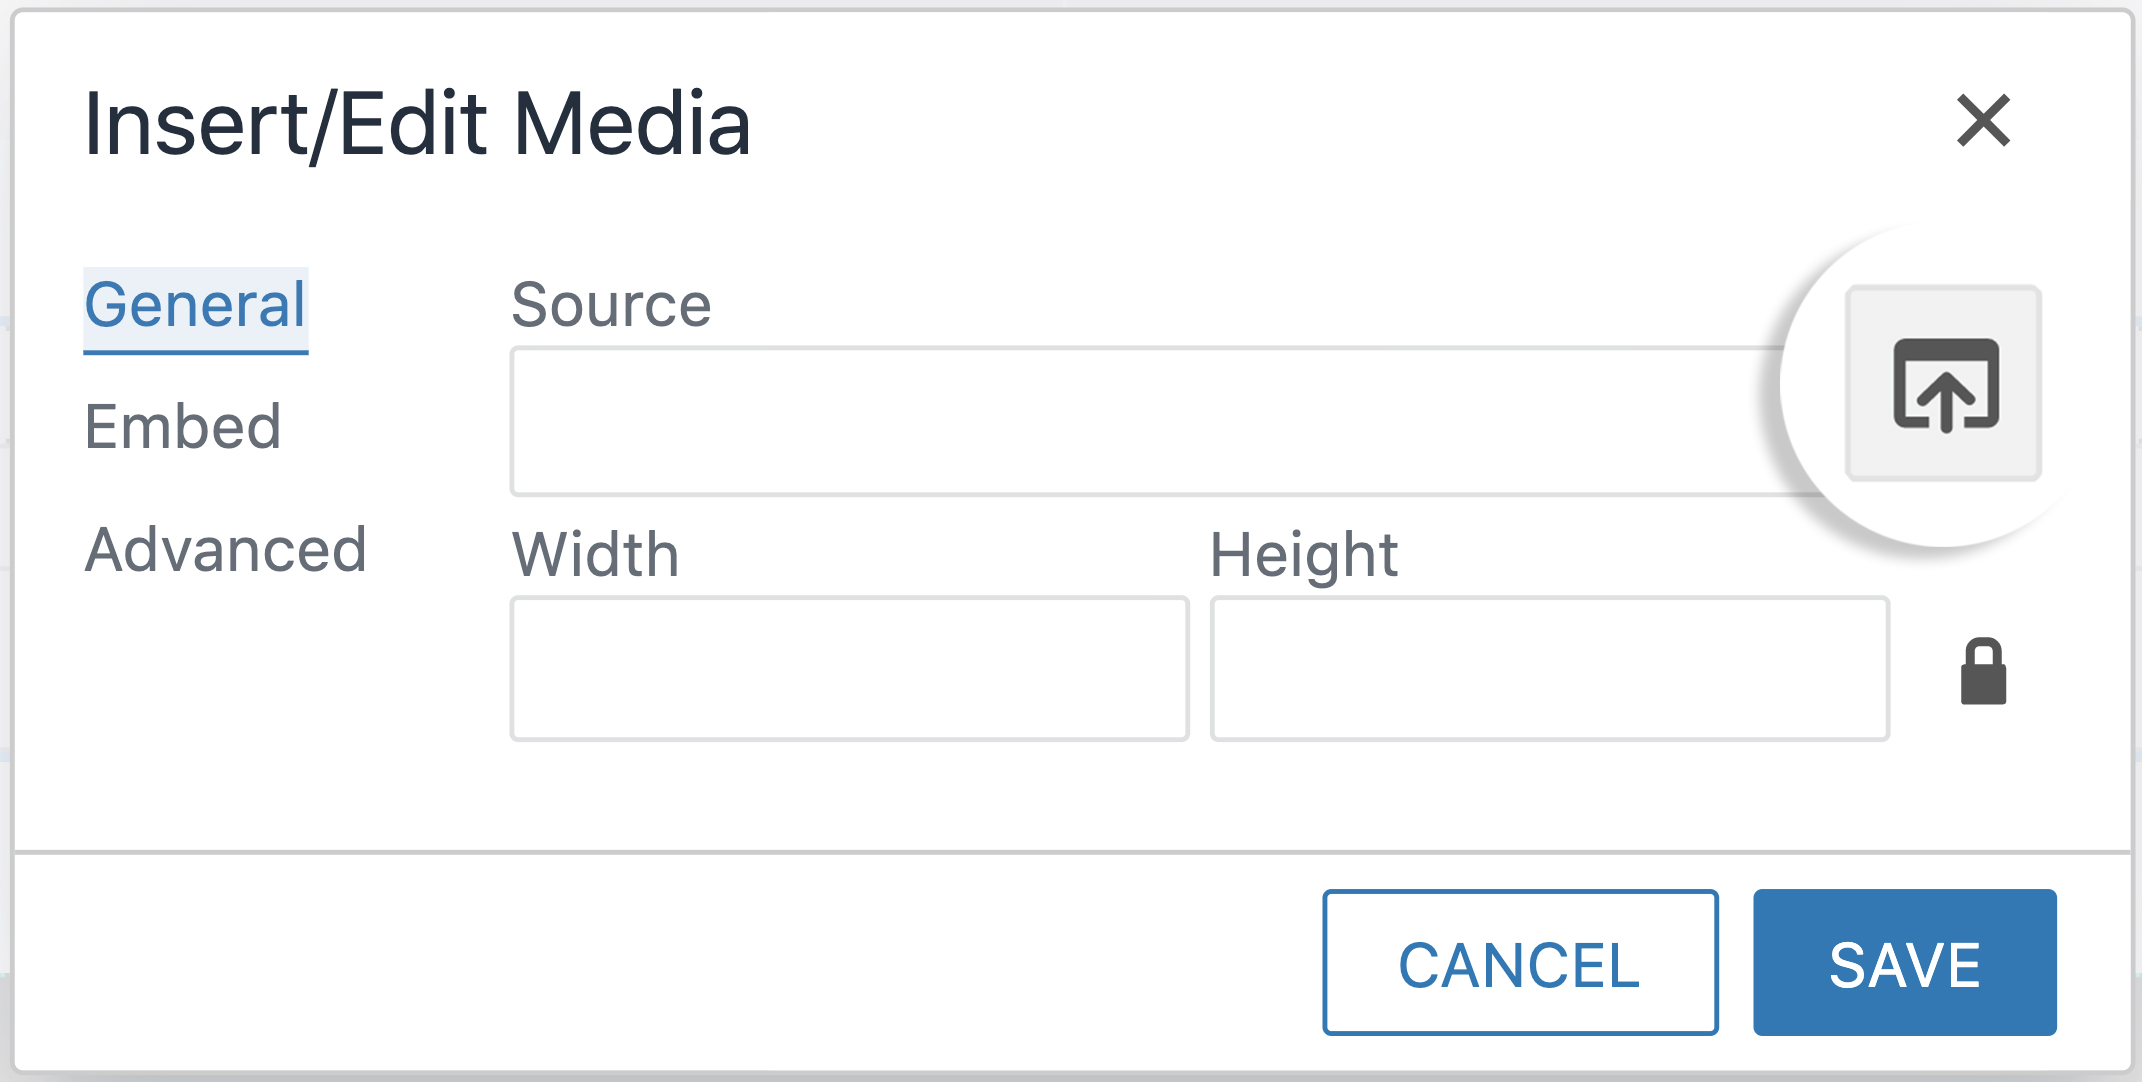Click into the Height input box
Viewport: 2142px width, 1082px height.
[x=1549, y=668]
